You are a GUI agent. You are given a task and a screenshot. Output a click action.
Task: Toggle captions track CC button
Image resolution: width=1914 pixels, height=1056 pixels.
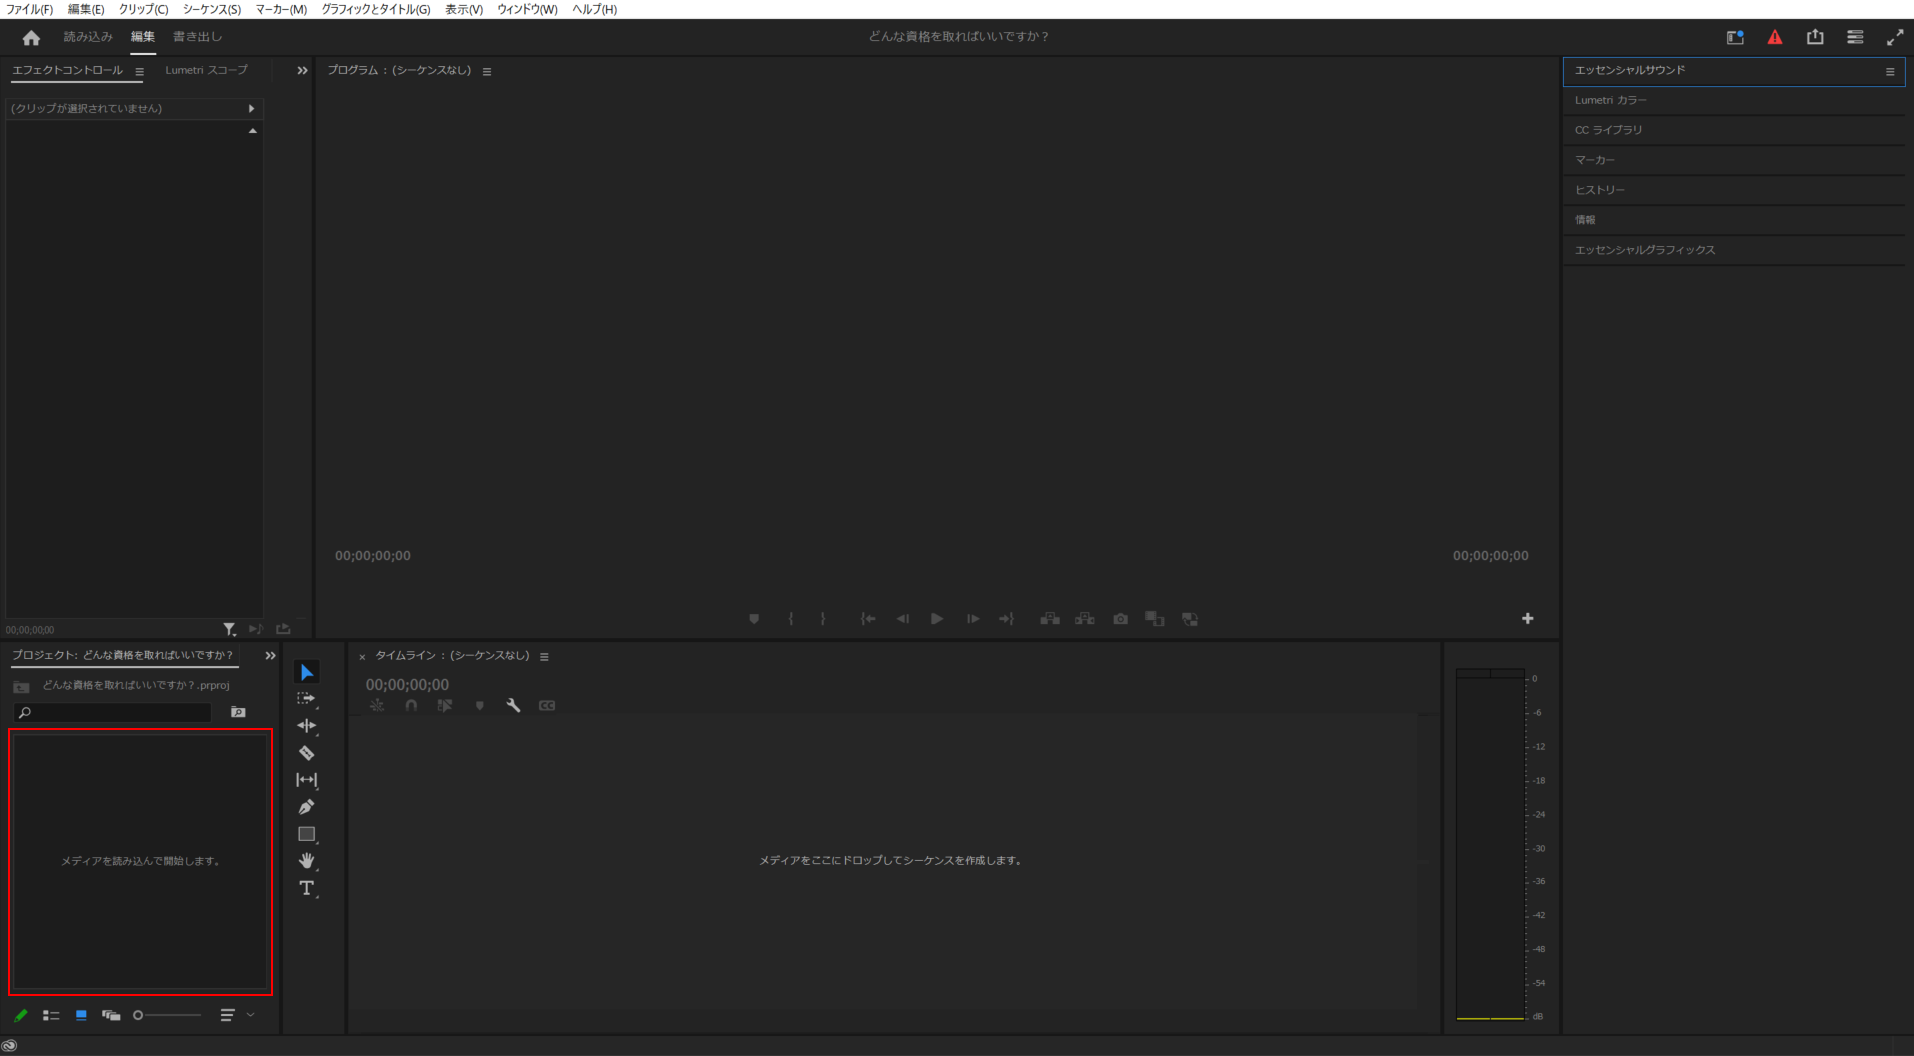coord(547,705)
